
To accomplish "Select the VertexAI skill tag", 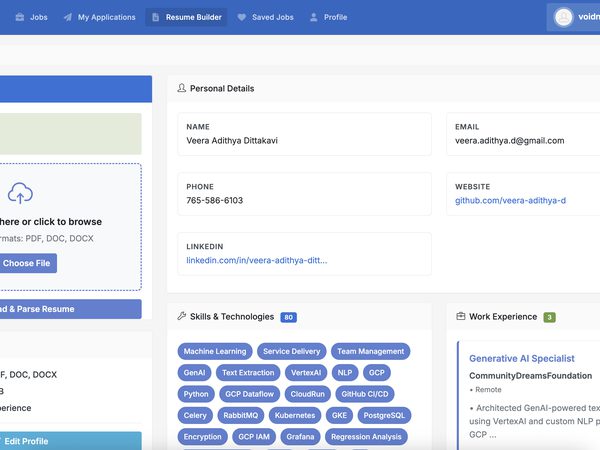I will [306, 373].
